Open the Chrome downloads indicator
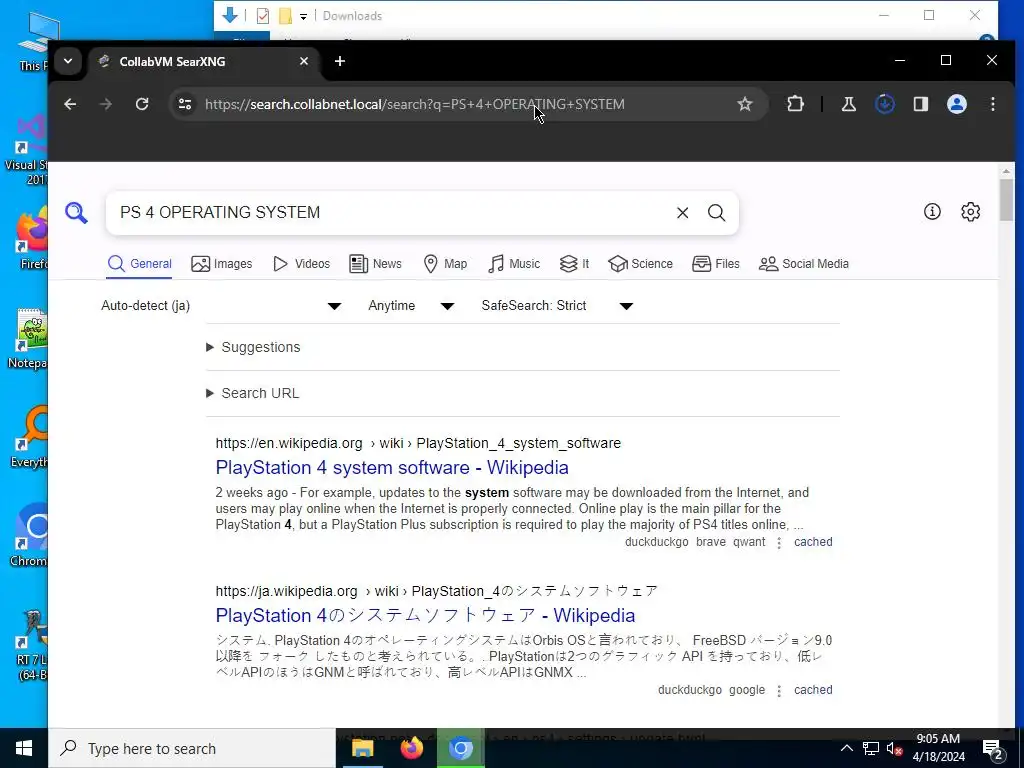1024x768 pixels. coord(884,104)
